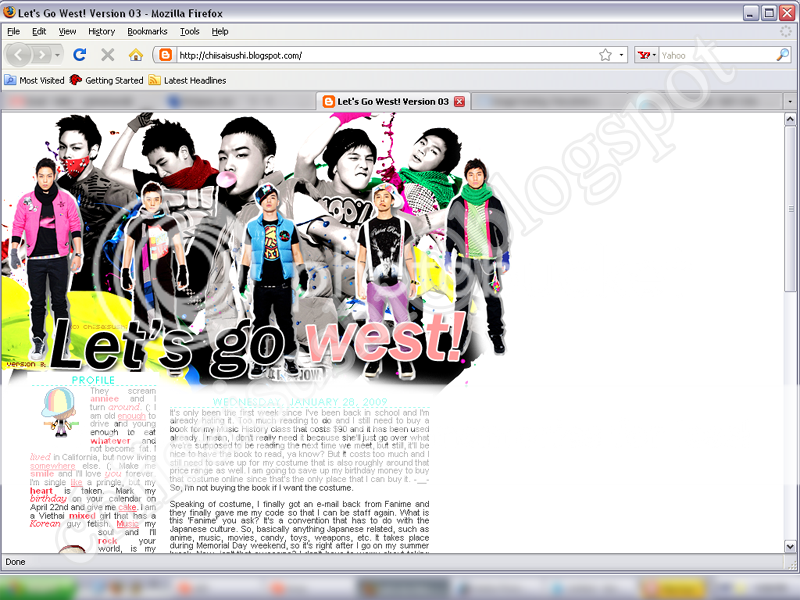This screenshot has height=600, width=800.
Task: Click the Getting Started bookmark
Action: tap(106, 80)
